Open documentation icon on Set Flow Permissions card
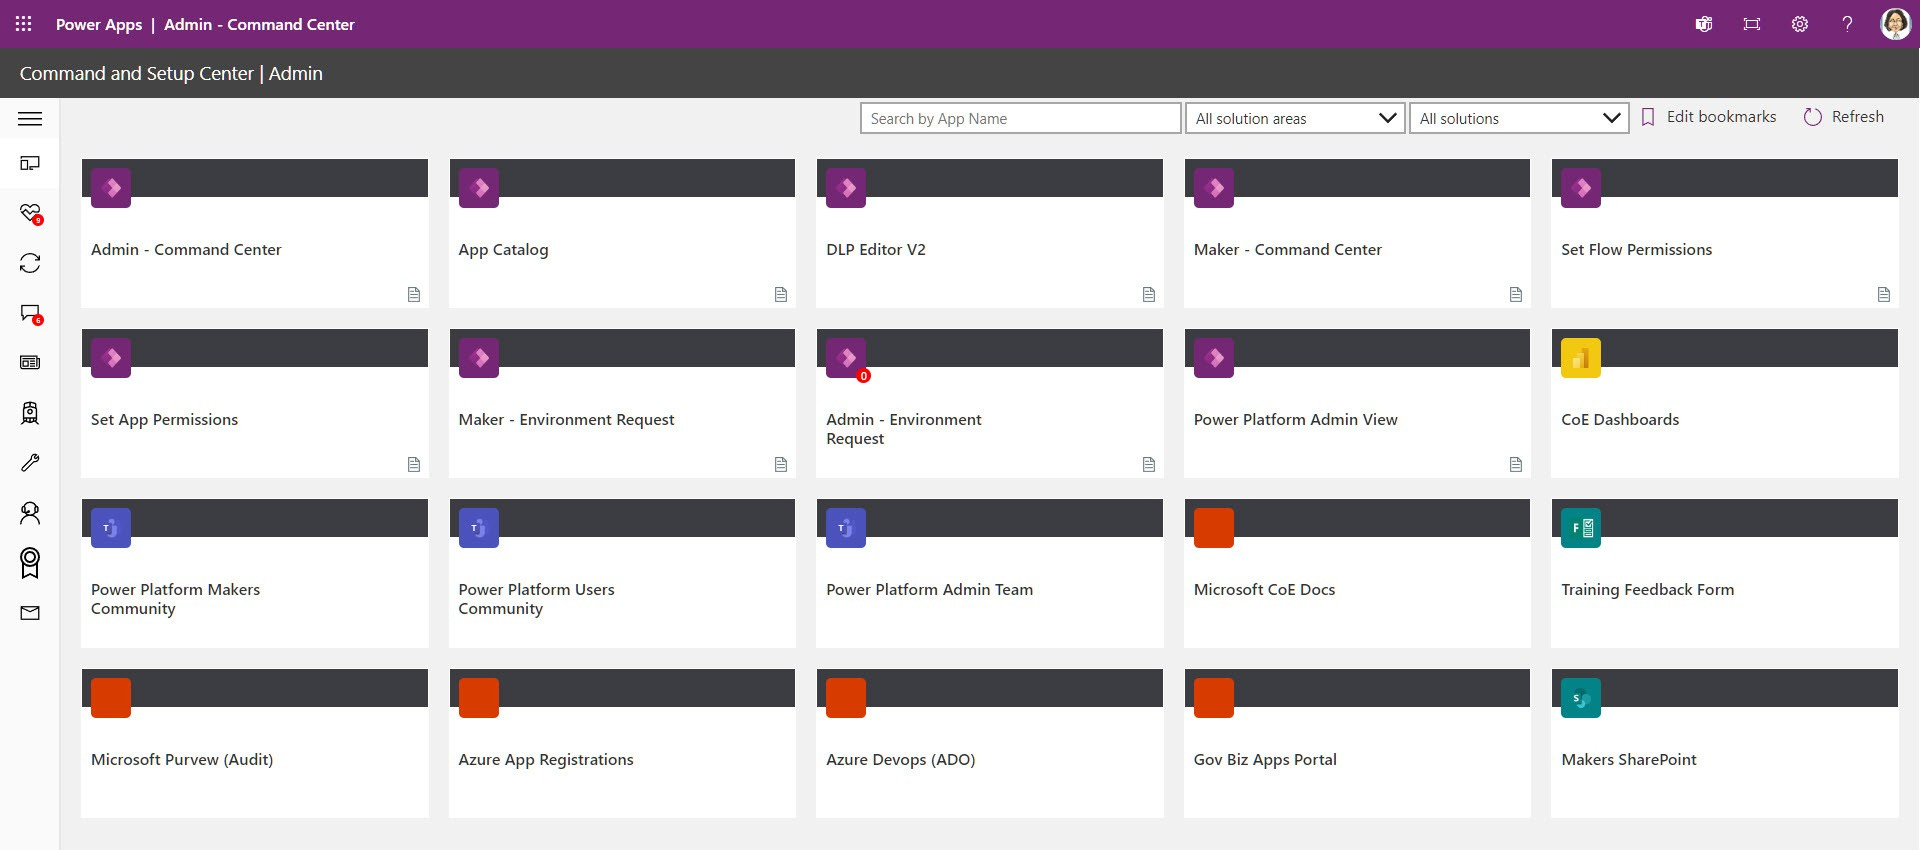 [x=1884, y=294]
